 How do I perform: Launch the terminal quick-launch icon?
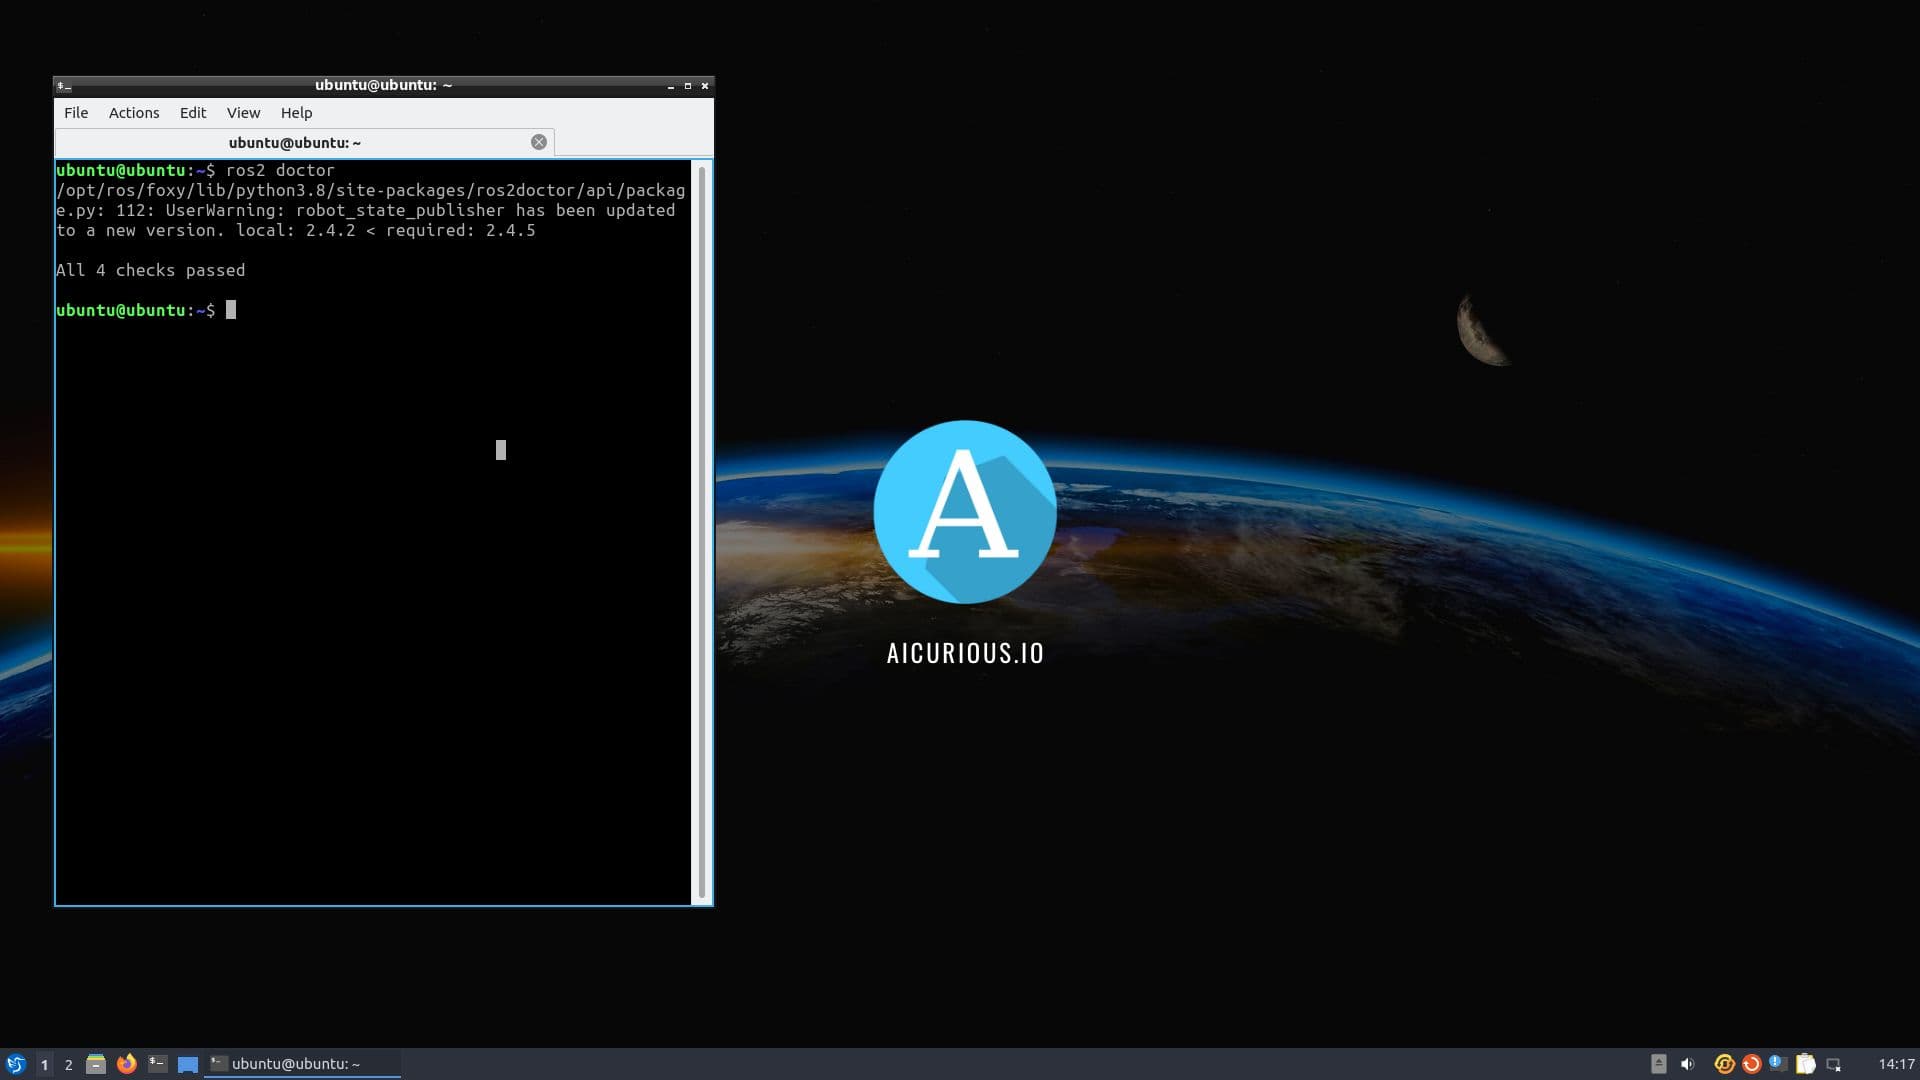157,1064
